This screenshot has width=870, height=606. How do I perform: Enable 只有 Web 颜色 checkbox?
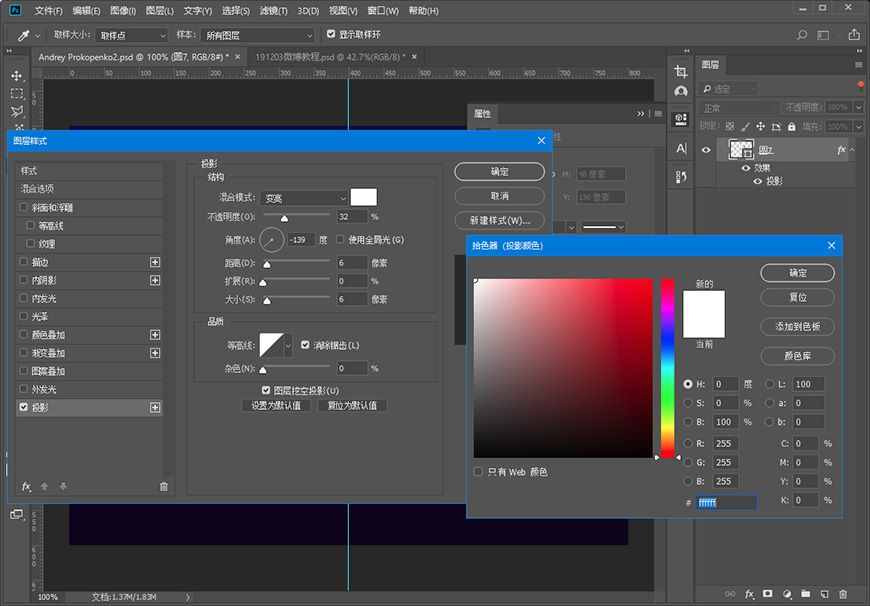[478, 471]
